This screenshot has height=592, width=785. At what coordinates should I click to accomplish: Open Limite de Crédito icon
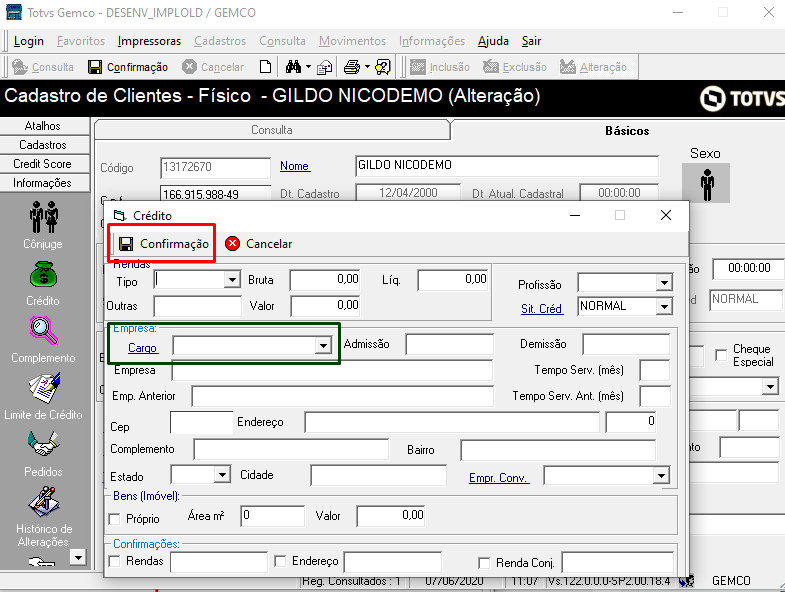click(x=44, y=388)
